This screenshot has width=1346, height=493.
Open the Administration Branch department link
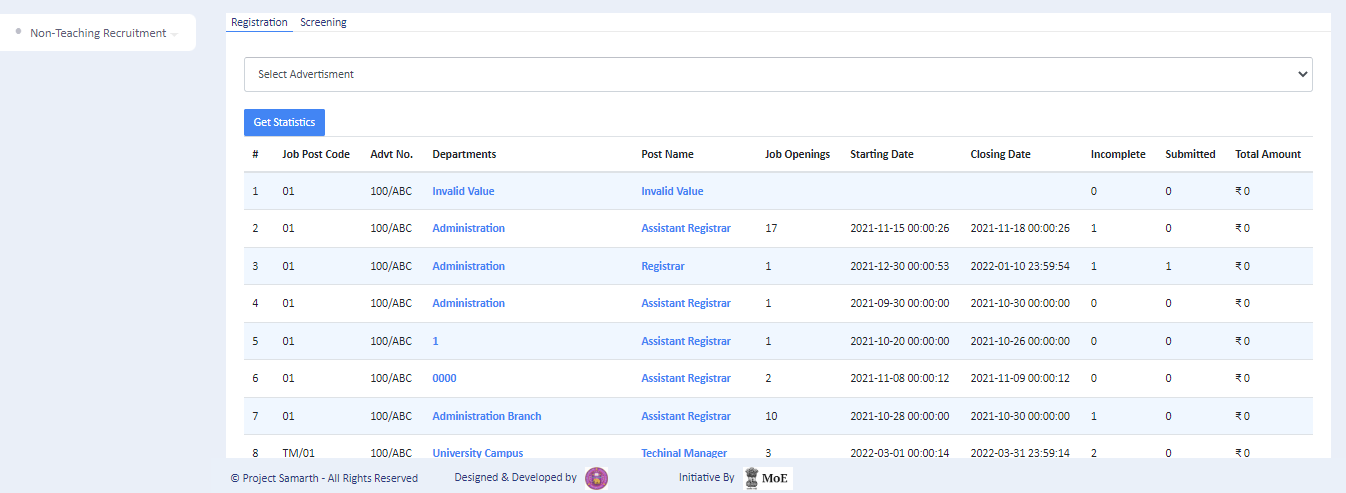pyautogui.click(x=487, y=416)
